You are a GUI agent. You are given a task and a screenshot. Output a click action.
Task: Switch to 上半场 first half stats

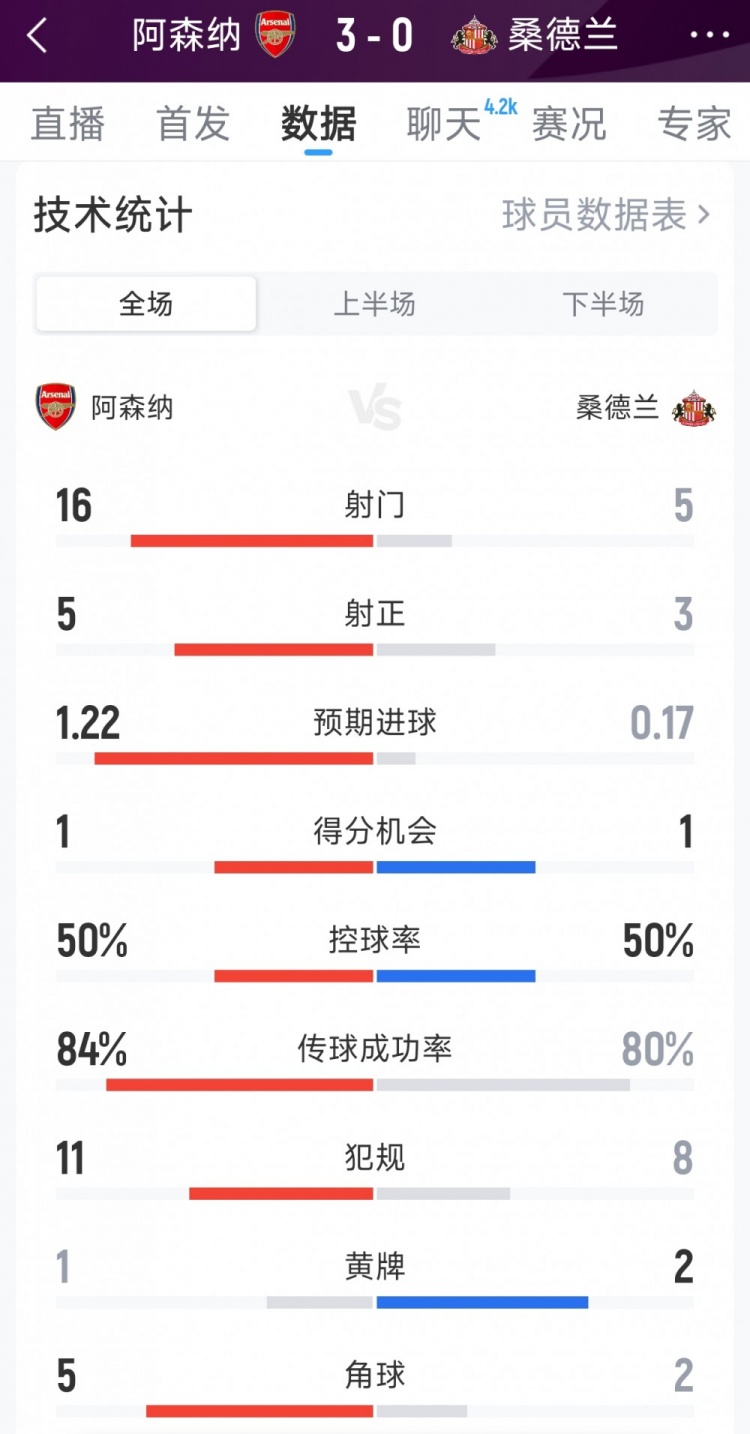[374, 304]
